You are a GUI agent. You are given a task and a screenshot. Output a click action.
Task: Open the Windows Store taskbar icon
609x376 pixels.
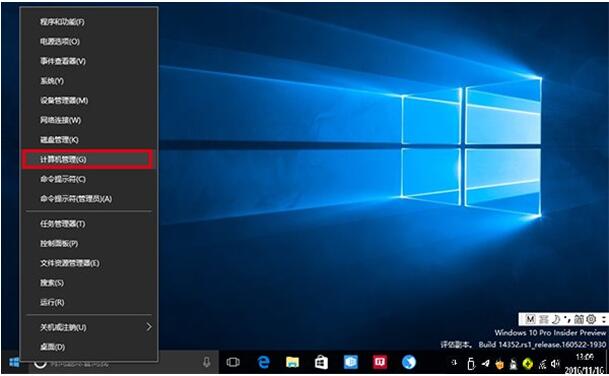coord(321,362)
